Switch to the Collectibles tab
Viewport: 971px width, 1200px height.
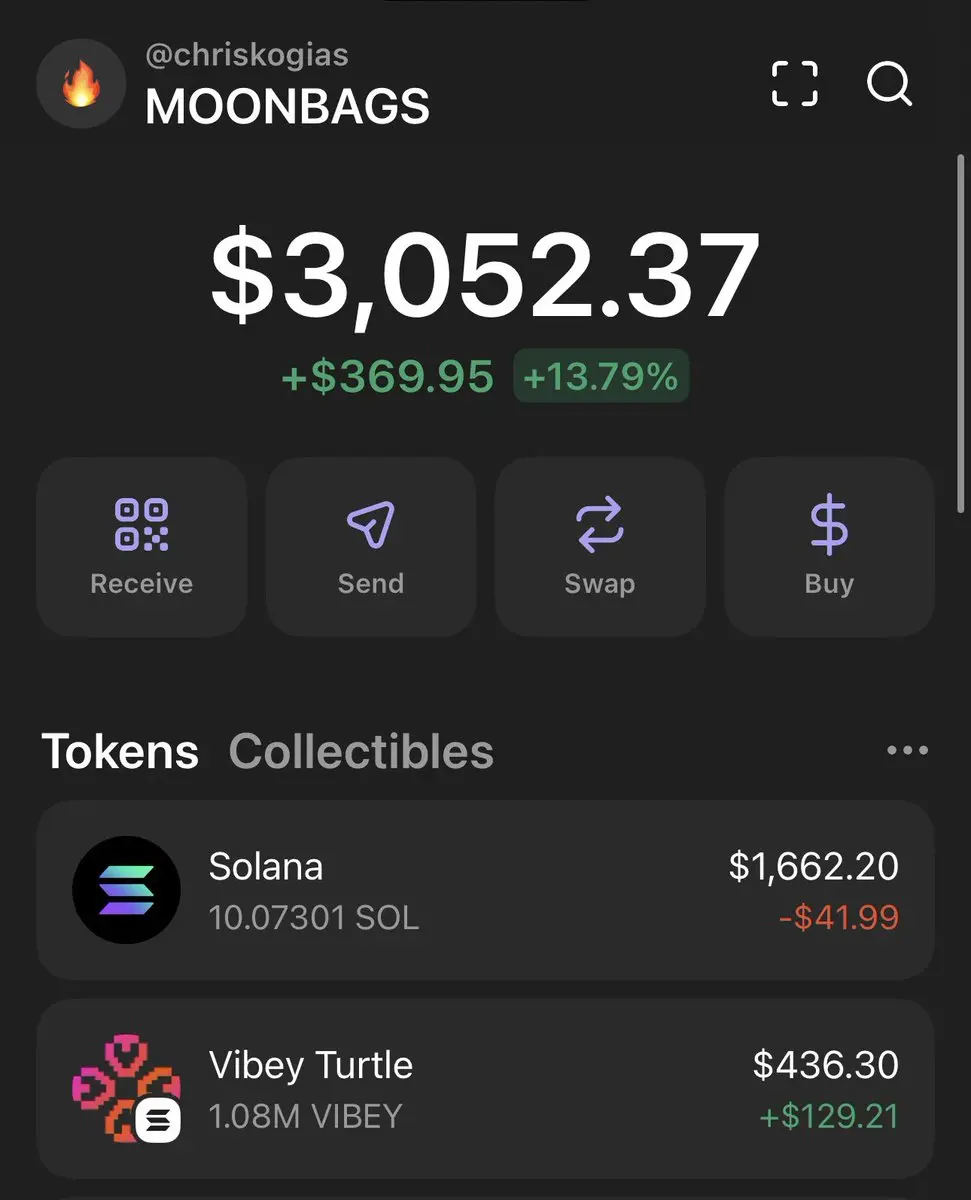361,752
